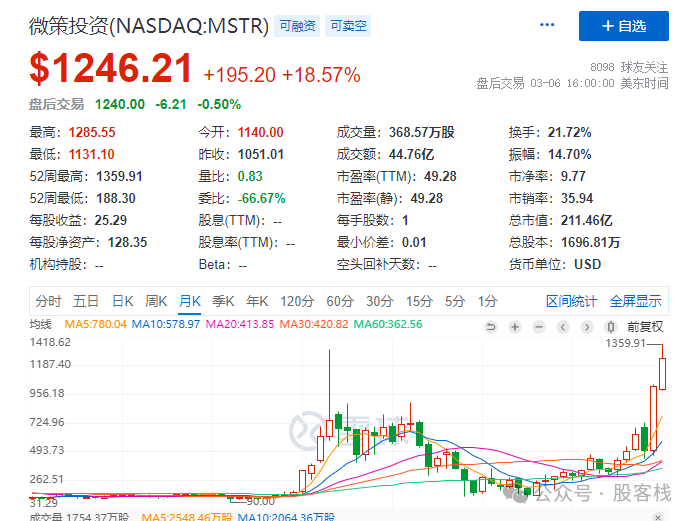Add stock with 自选 button
Image resolution: width=694 pixels, height=521 pixels.
[x=624, y=26]
